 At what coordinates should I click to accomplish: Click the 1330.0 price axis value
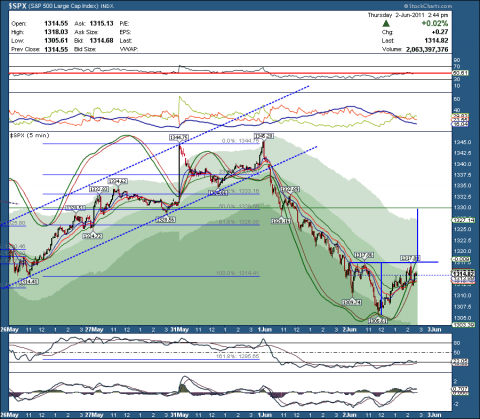(x=462, y=207)
